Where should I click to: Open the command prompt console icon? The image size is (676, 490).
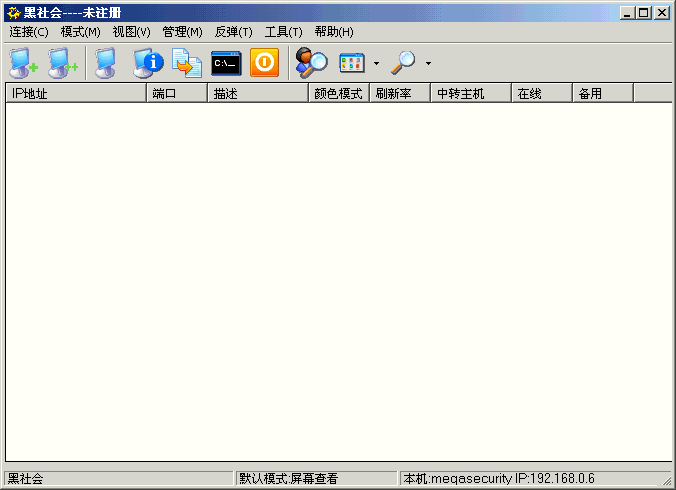click(226, 63)
